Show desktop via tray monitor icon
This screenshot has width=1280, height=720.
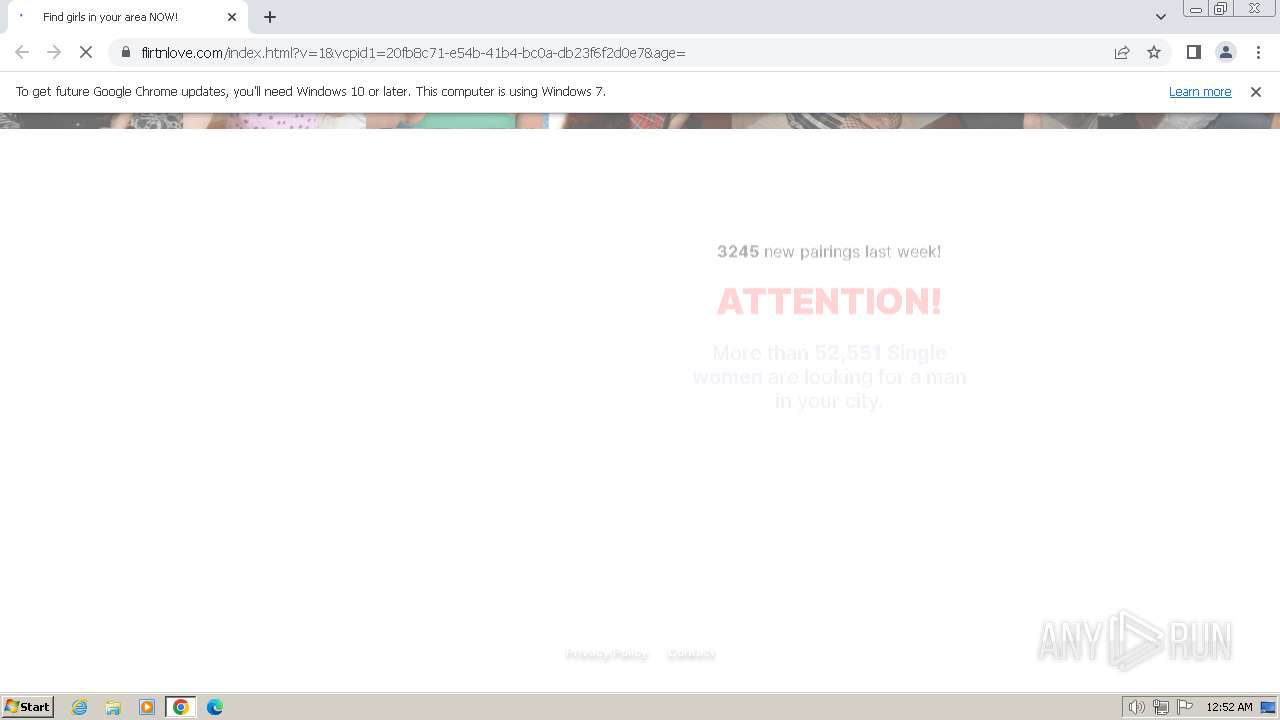(1268, 707)
